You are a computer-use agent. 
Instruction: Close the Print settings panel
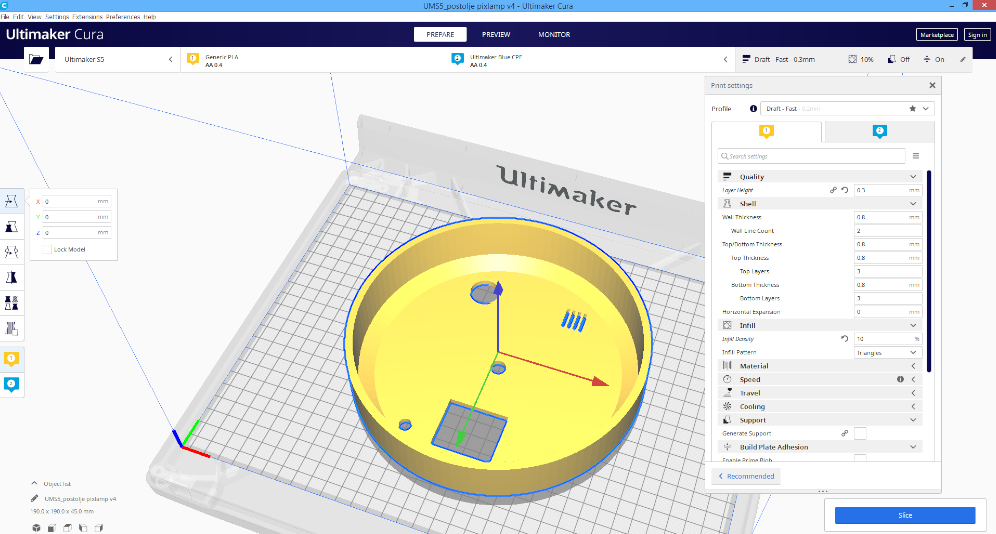[932, 85]
